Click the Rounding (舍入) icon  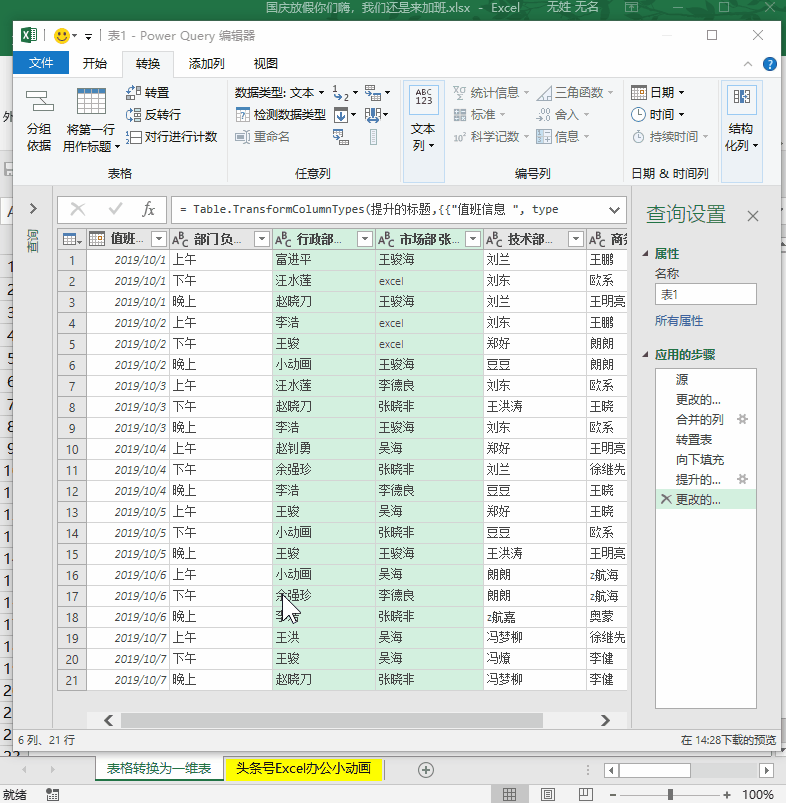click(x=543, y=115)
